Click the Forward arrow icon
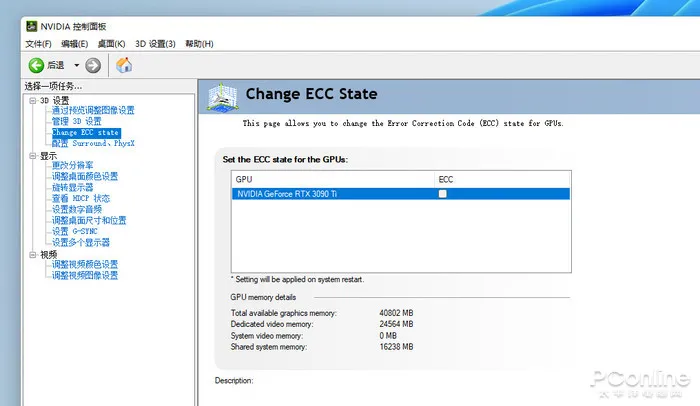Screen dimensions: 700x406 pos(93,65)
